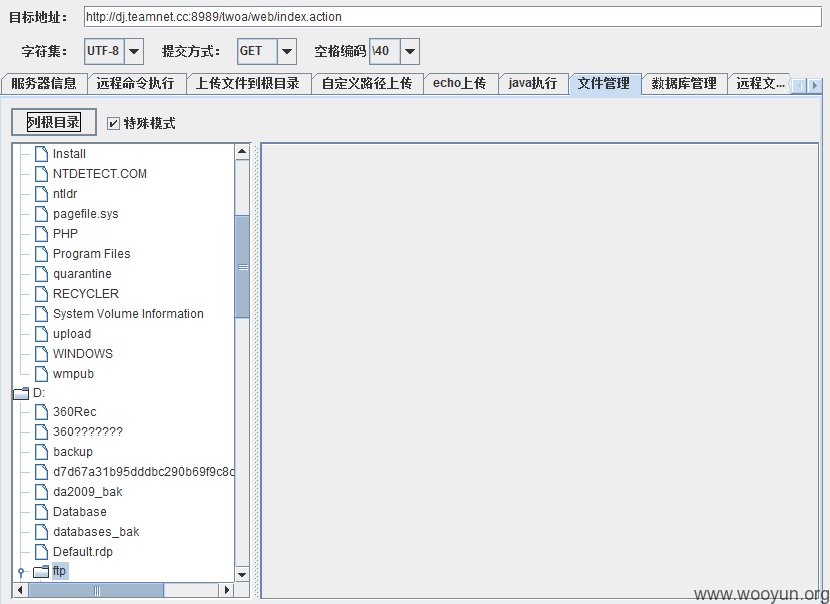Select the Default.rdp entry name
830x604 pixels.
[x=83, y=552]
